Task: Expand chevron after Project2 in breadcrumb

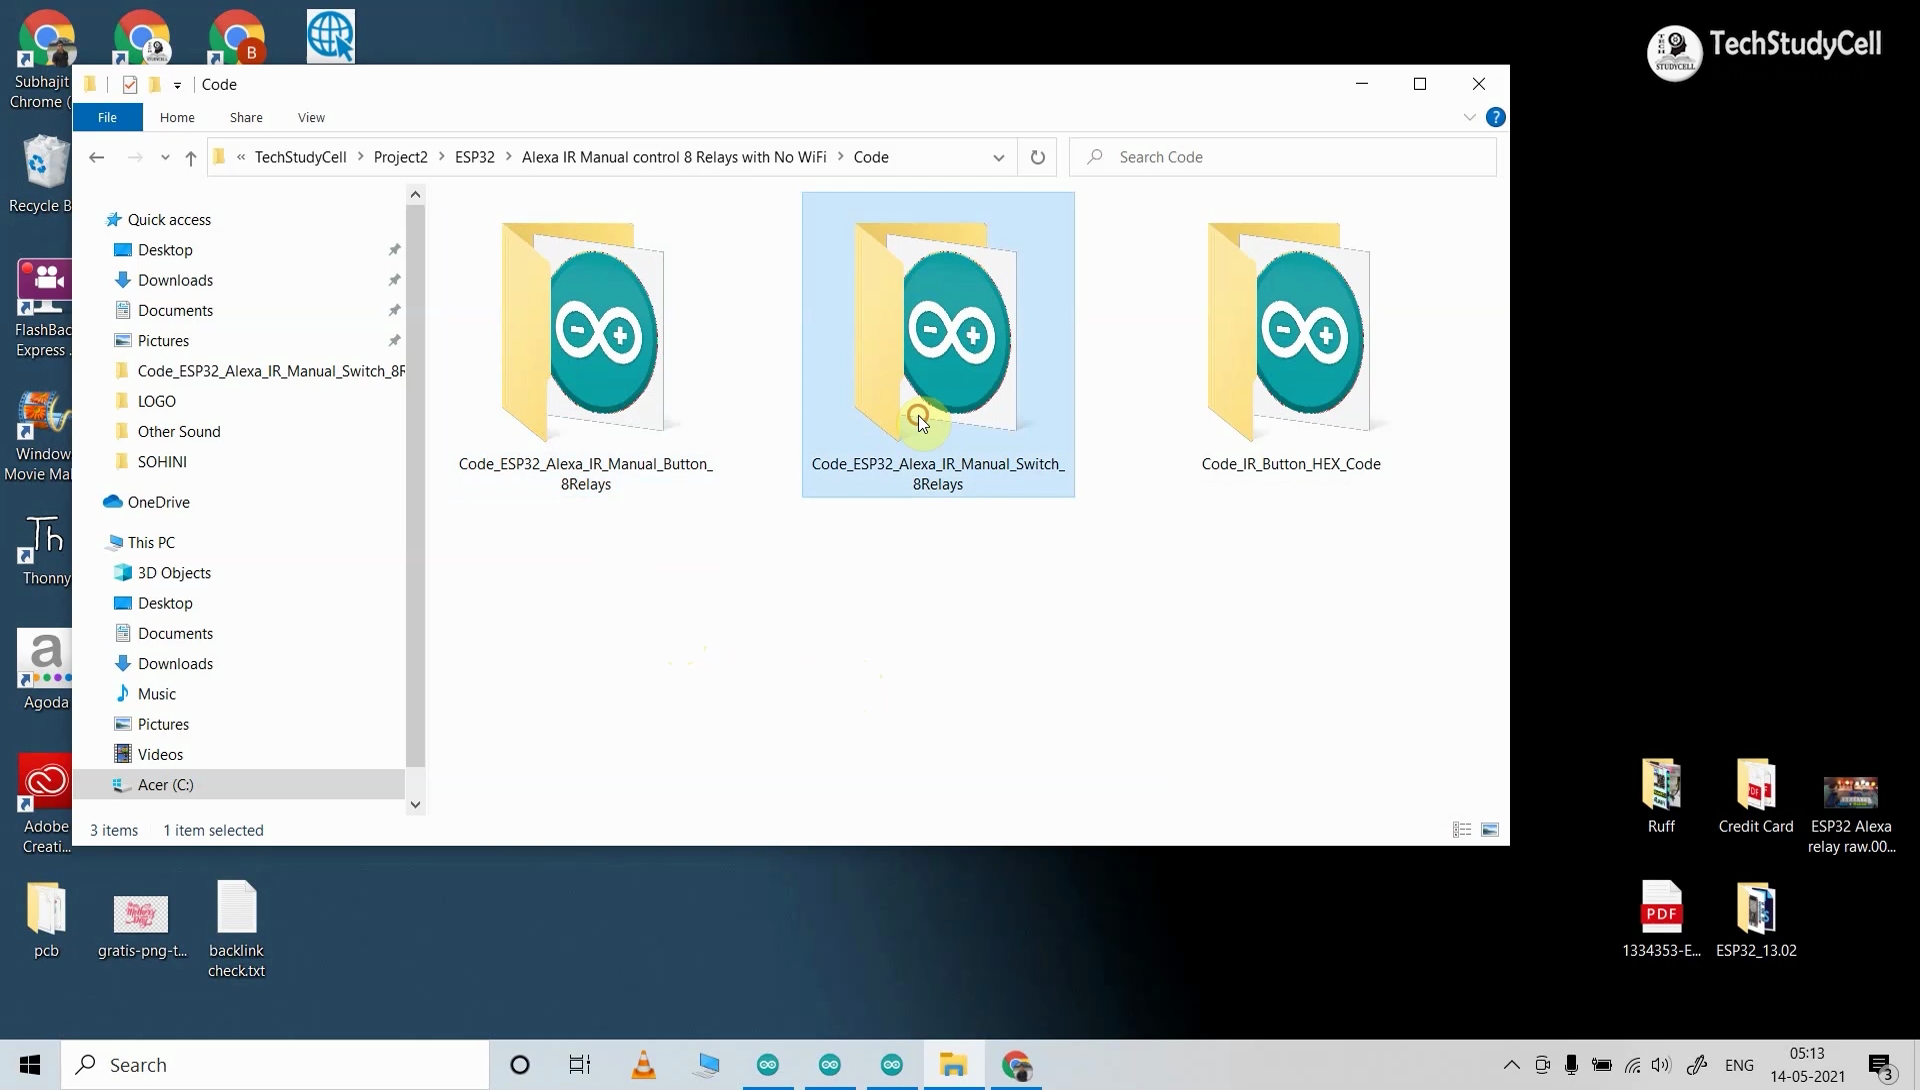Action: click(441, 157)
